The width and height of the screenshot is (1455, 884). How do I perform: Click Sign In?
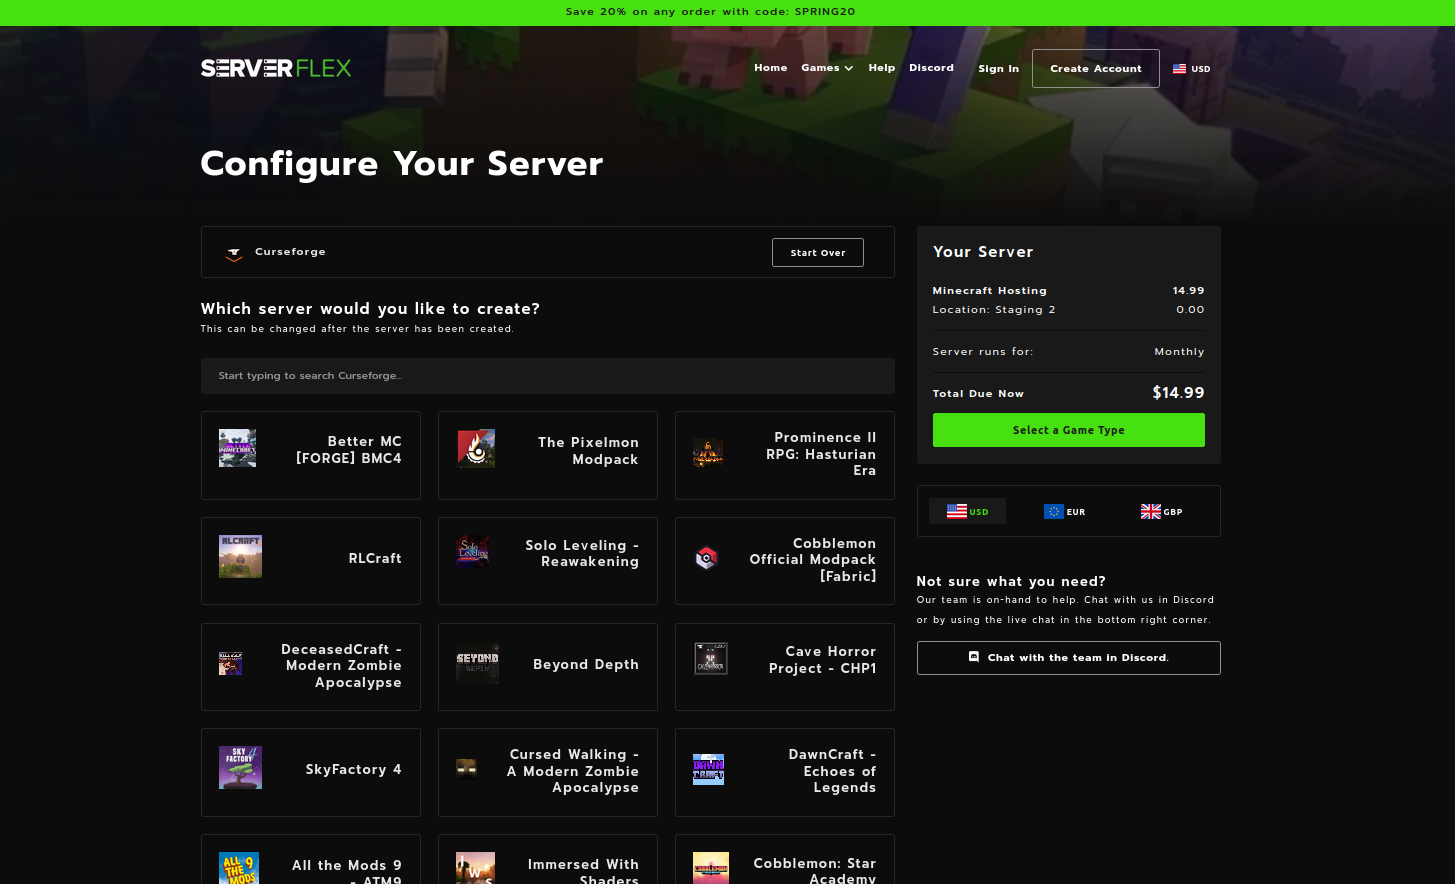998,69
